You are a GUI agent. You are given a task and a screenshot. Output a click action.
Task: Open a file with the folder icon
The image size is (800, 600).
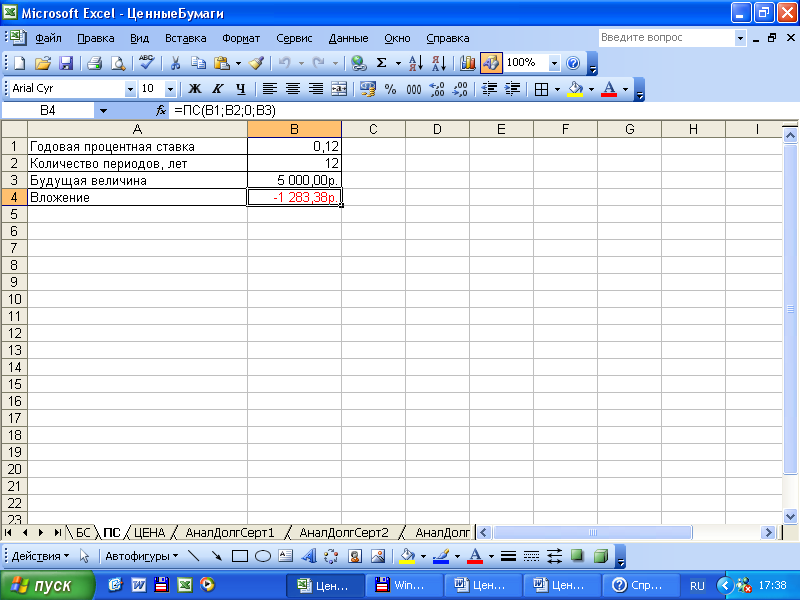coord(43,63)
